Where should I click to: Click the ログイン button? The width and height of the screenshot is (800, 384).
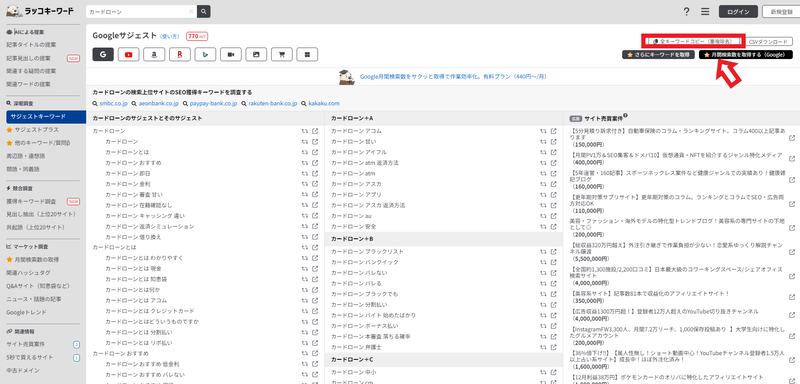click(738, 12)
